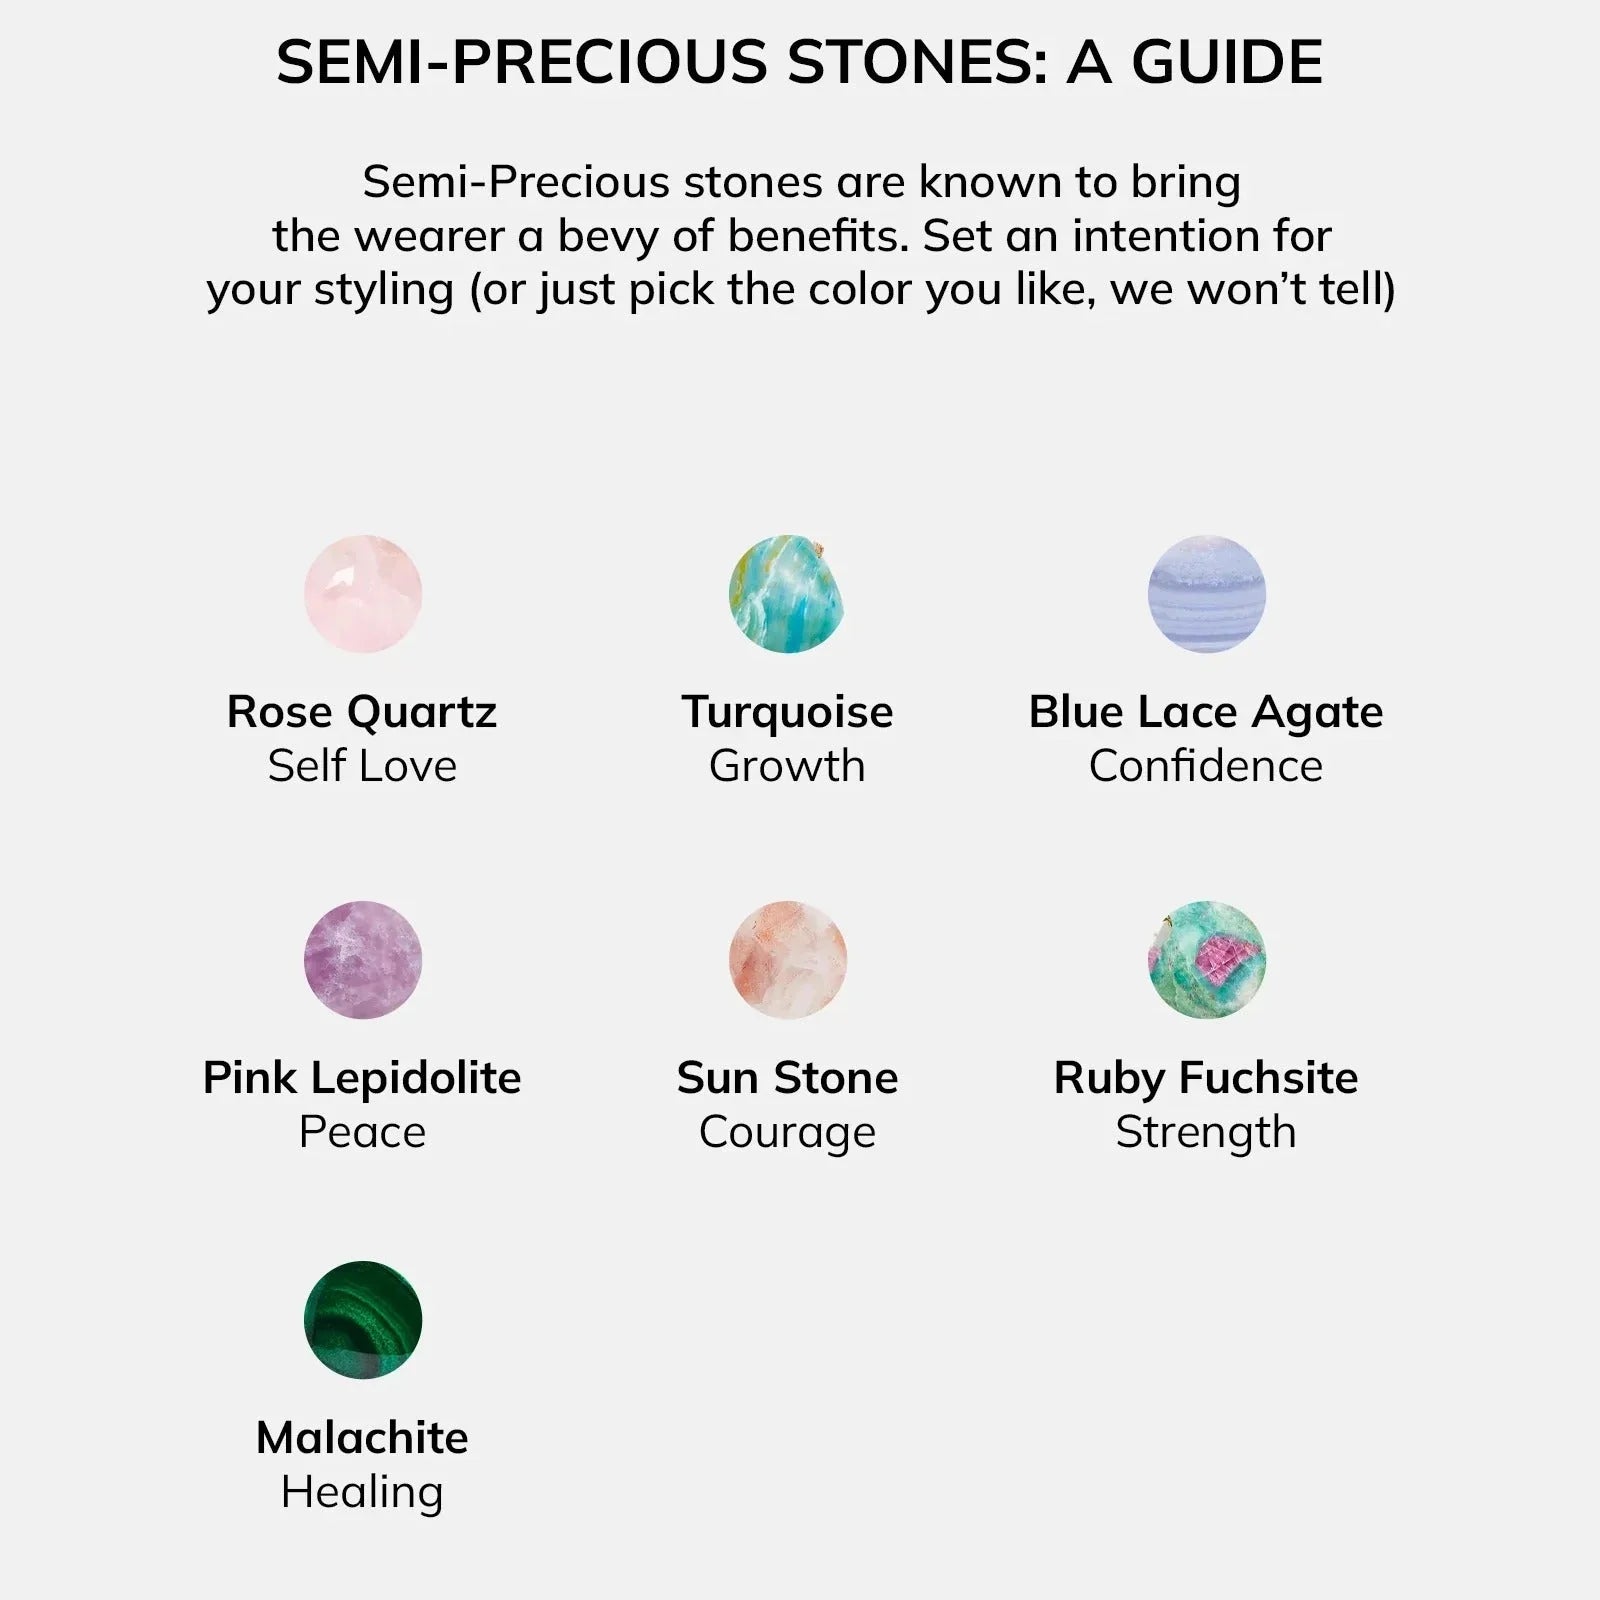This screenshot has height=1600, width=1600.
Task: Click the Semi-Precious Stones guide heading
Action: click(800, 62)
